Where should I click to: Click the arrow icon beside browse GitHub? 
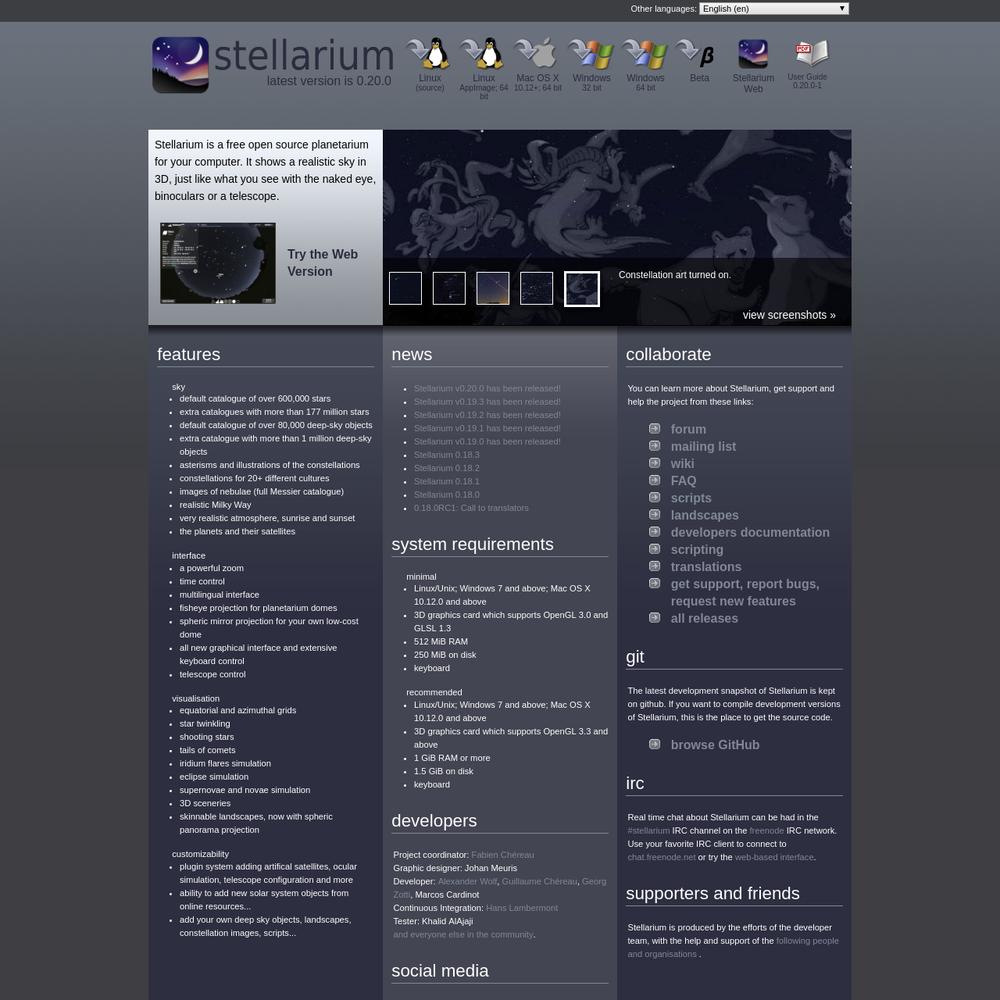[654, 744]
